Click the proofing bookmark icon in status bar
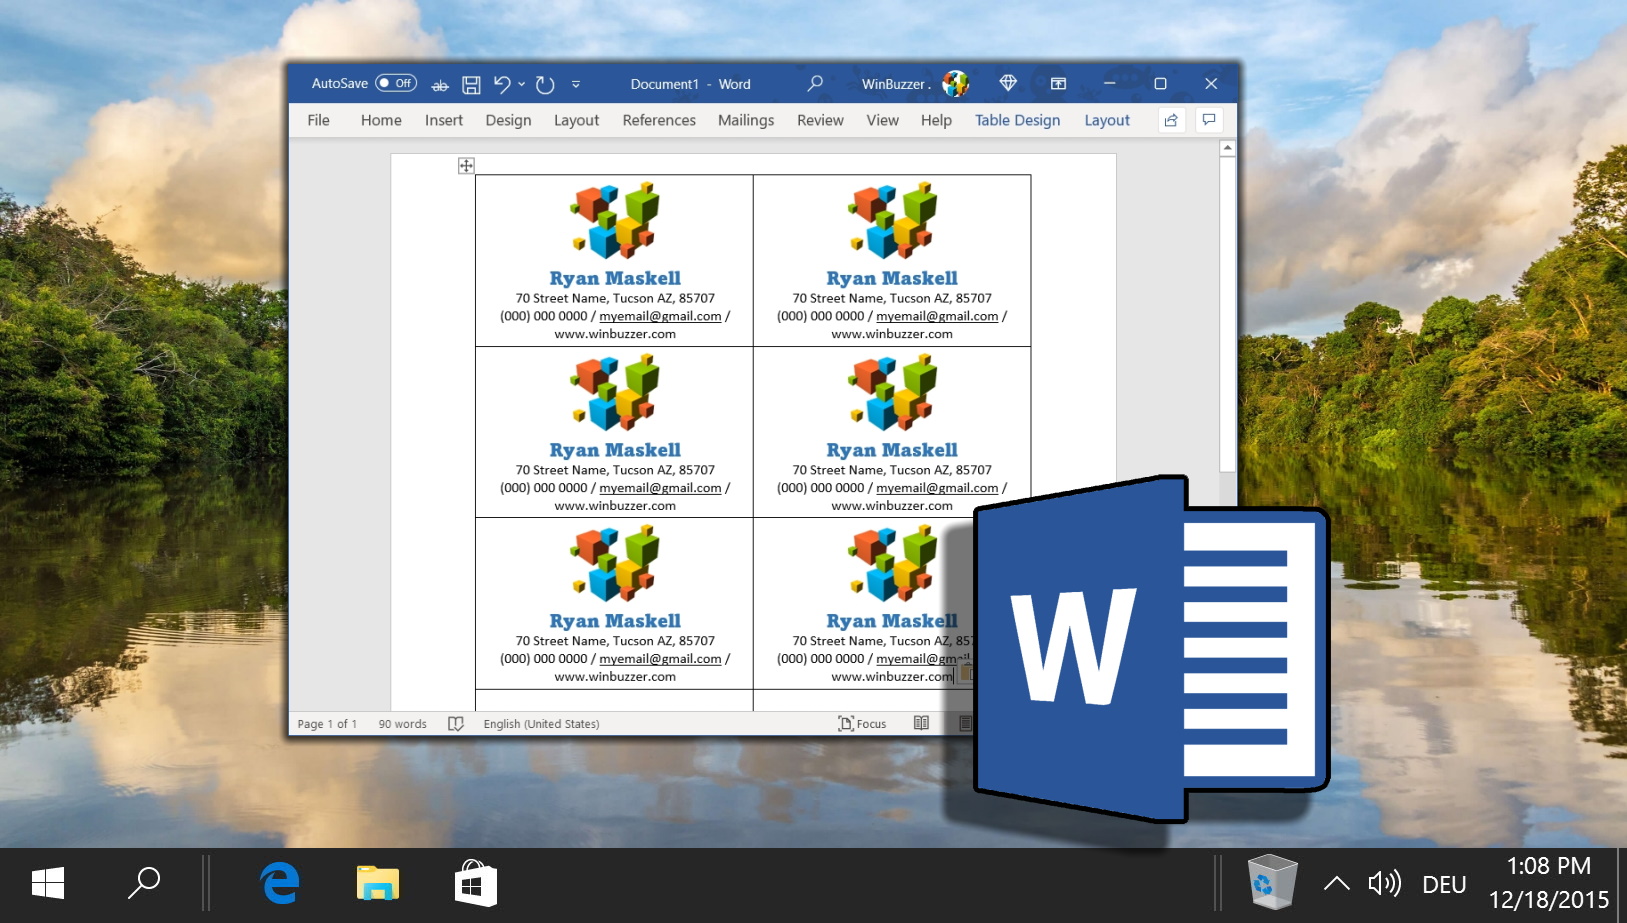 point(455,723)
